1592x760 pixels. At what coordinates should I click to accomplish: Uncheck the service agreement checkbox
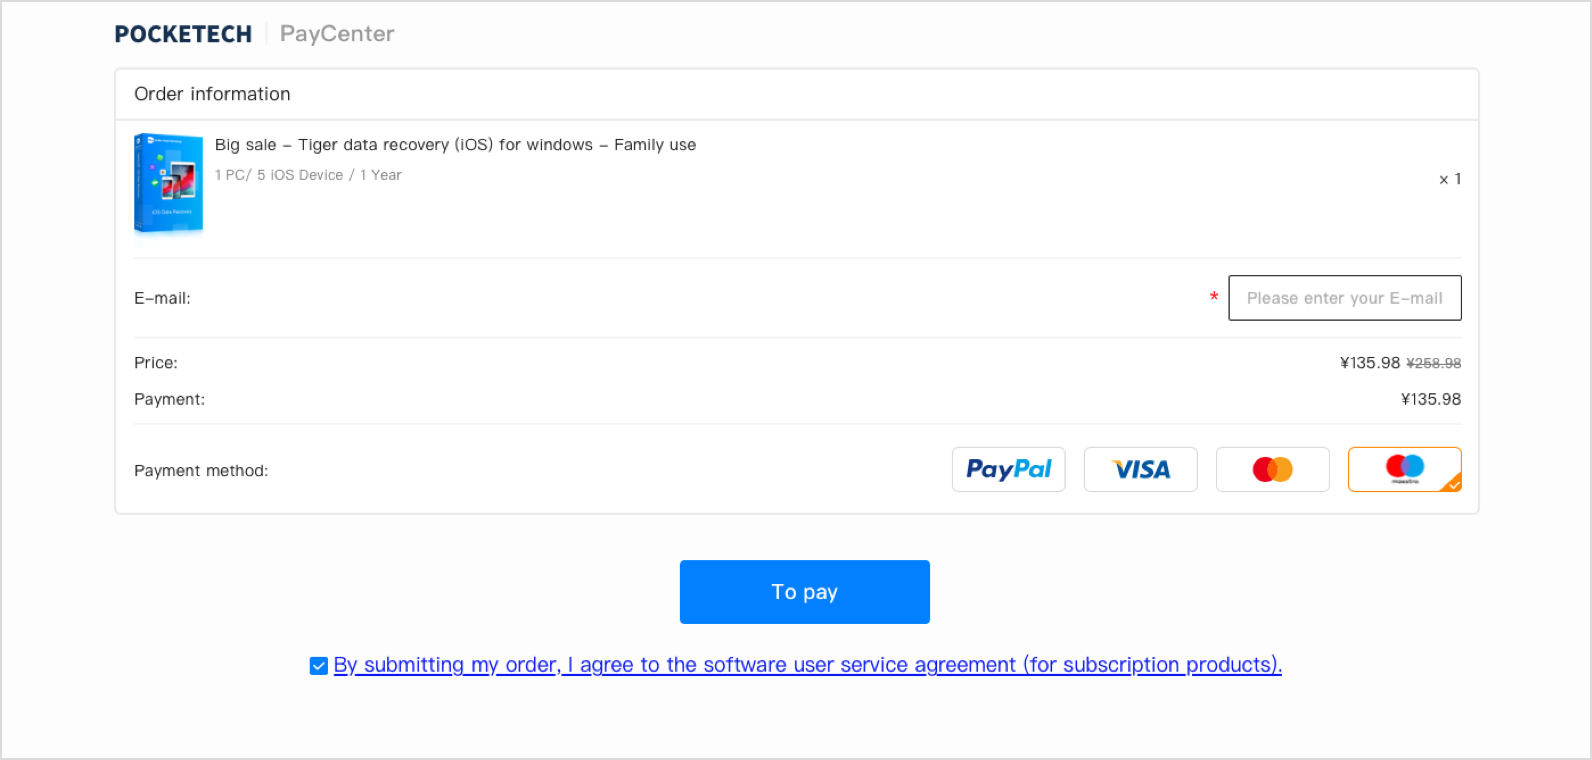pyautogui.click(x=319, y=666)
